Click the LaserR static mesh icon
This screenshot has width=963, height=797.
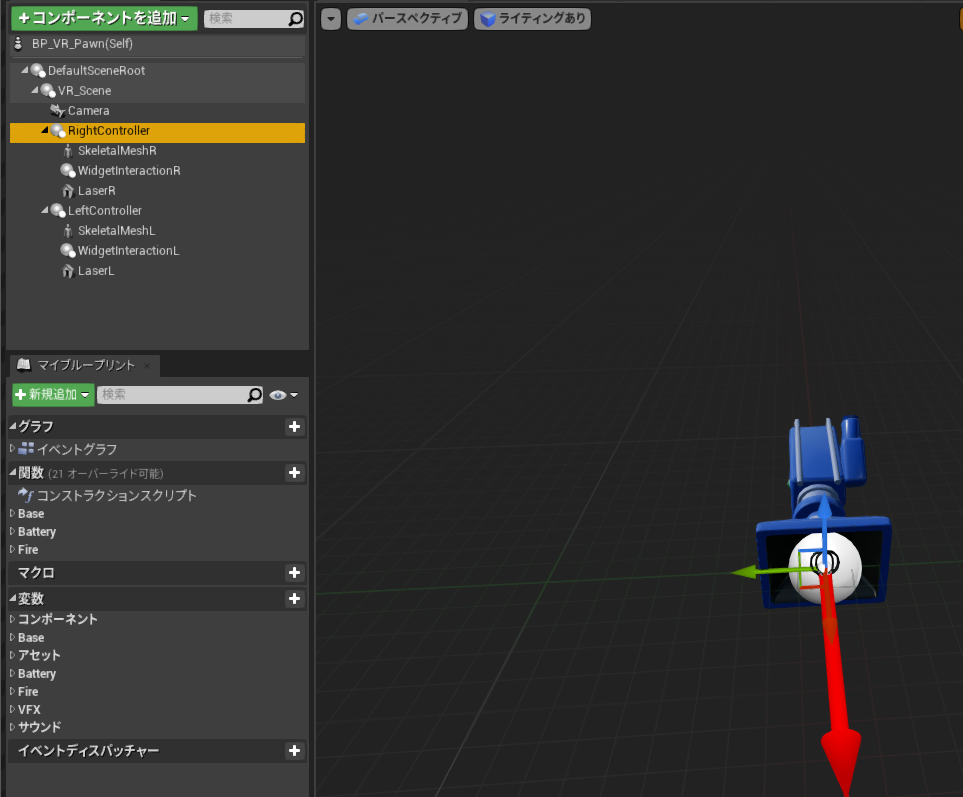coord(68,191)
